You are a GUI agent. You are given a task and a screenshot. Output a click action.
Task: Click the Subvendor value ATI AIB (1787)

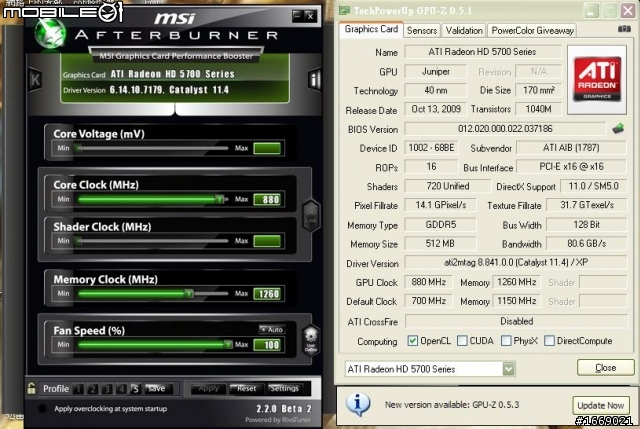[x=571, y=148]
